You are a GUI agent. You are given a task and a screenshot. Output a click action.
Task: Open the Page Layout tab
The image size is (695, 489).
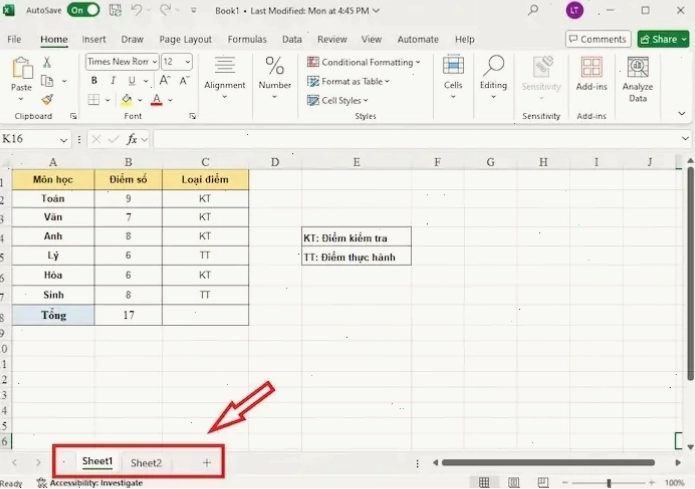185,39
